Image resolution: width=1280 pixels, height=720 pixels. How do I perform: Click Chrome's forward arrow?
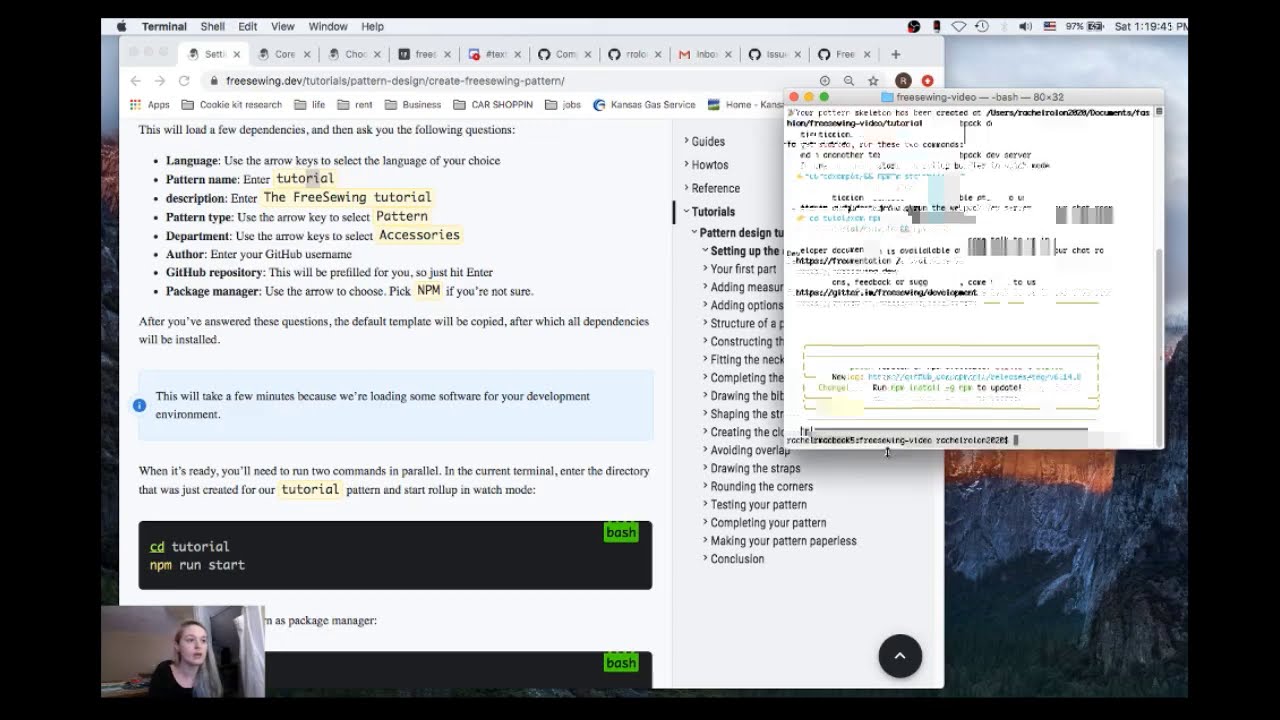tap(160, 81)
